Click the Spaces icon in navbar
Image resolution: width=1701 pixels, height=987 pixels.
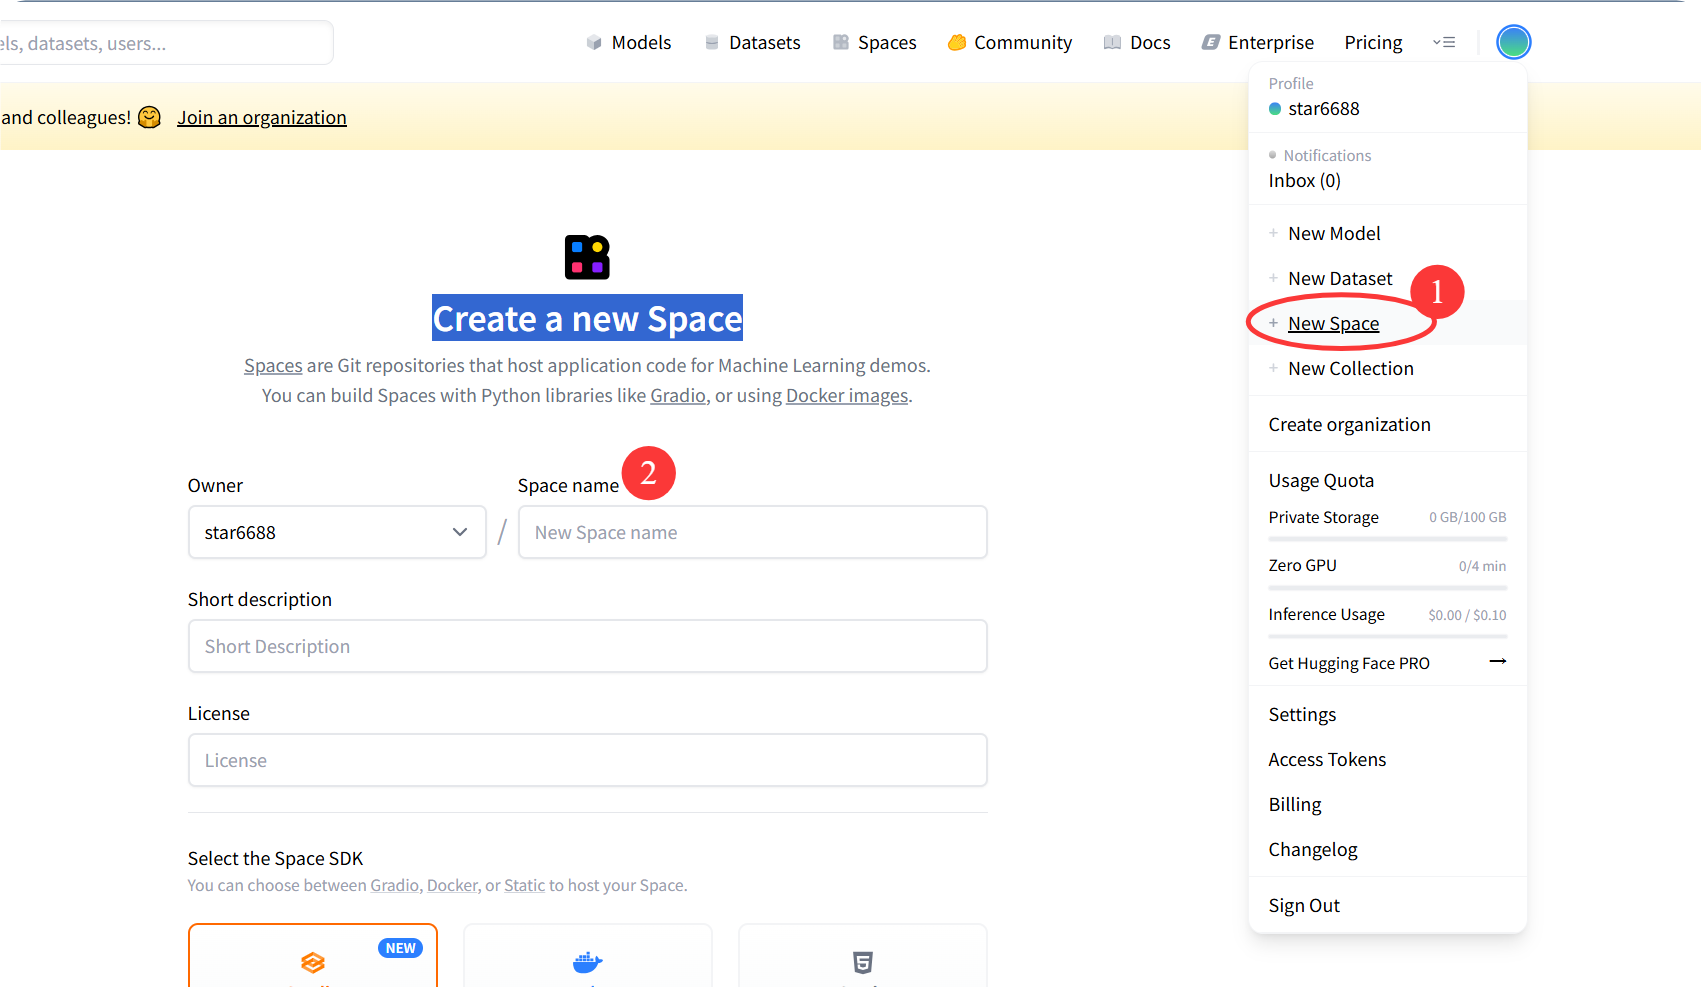(x=841, y=43)
